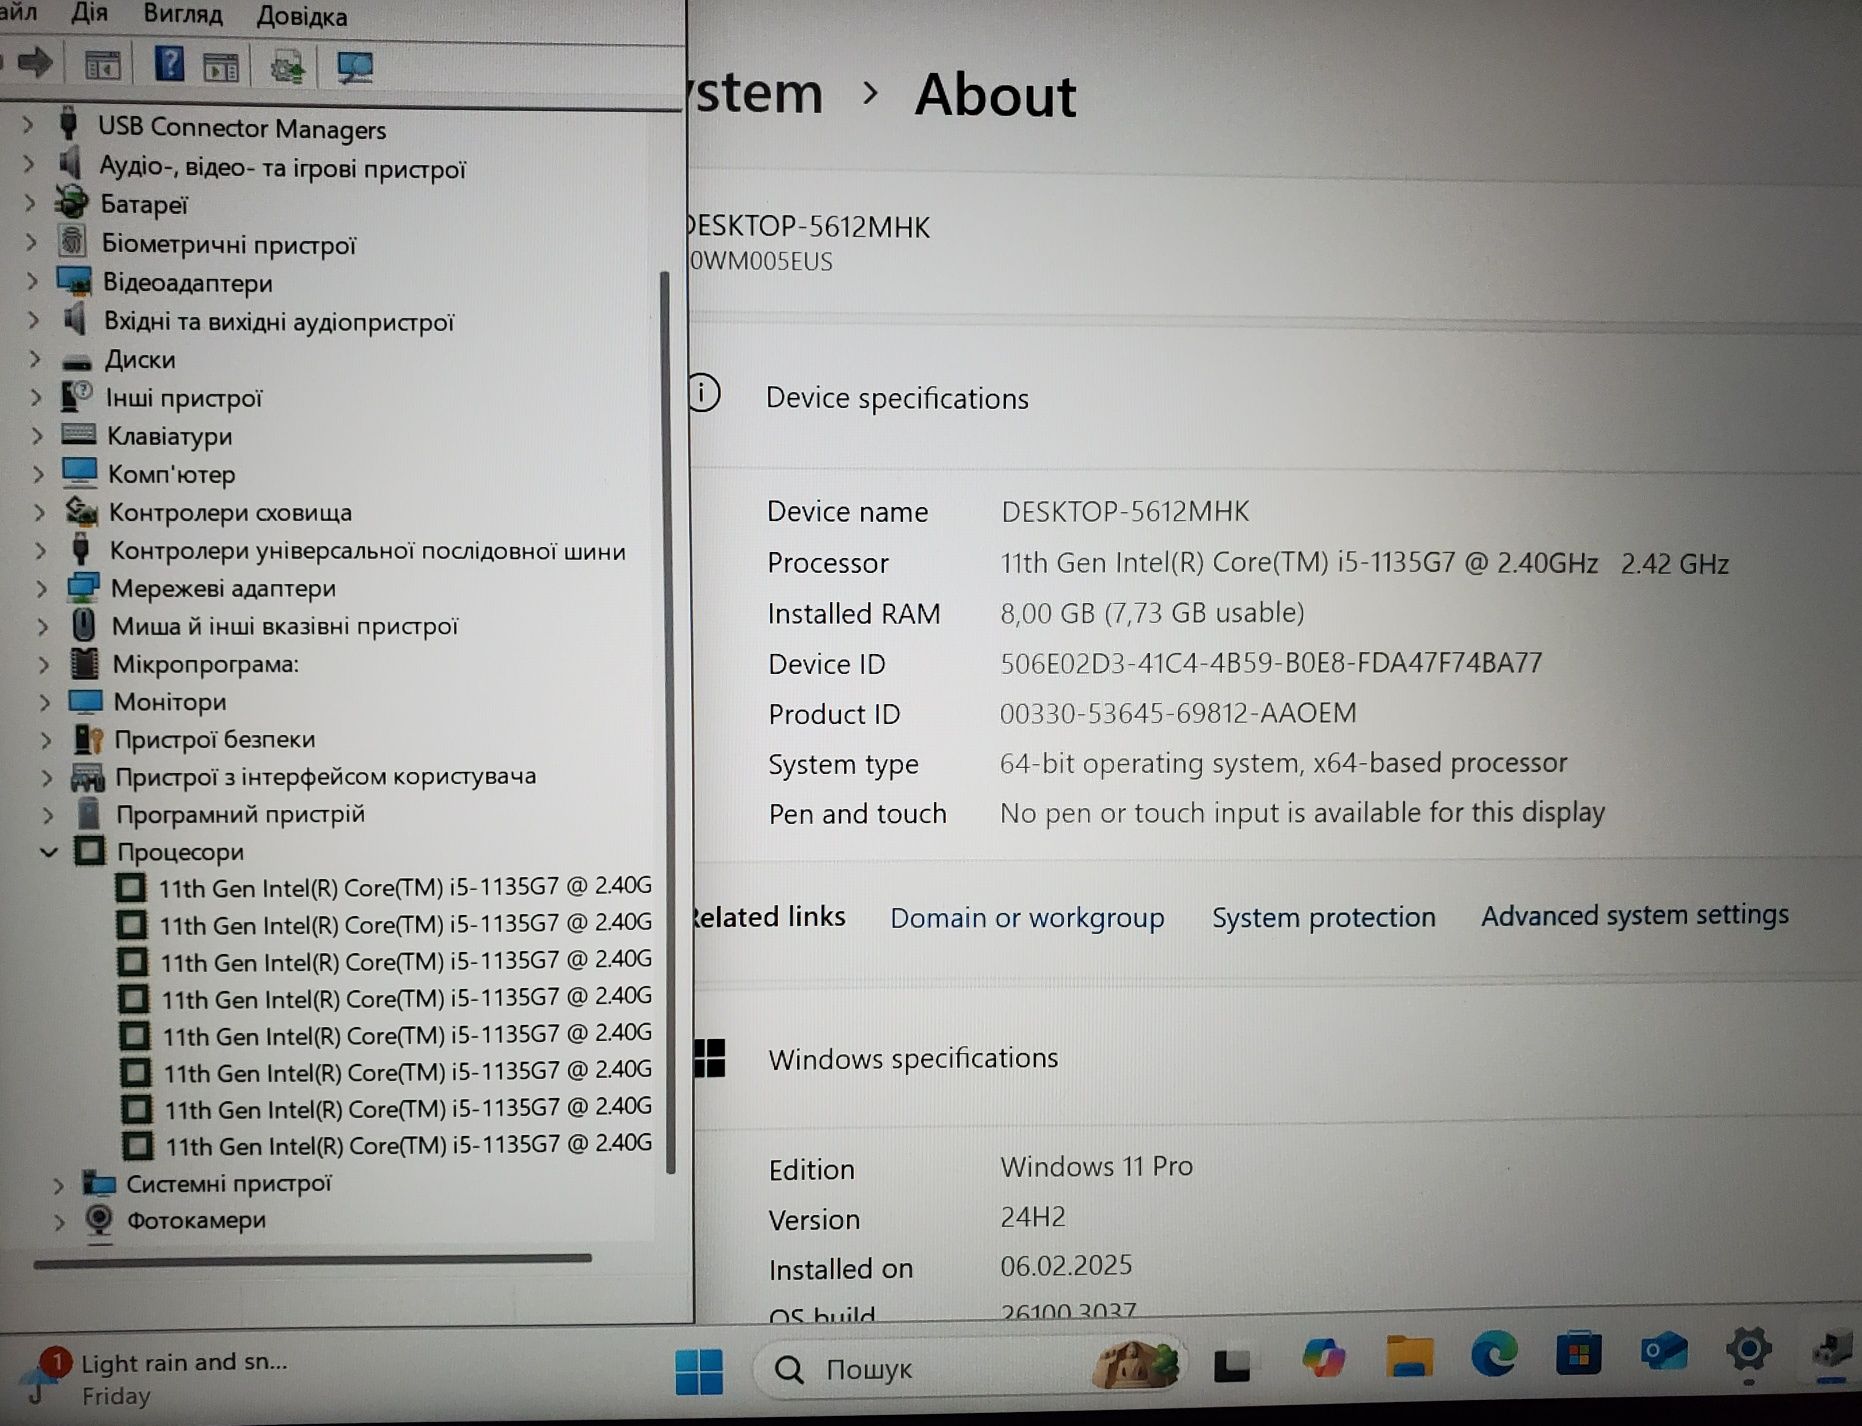The width and height of the screenshot is (1862, 1426).
Task: Expand the Диски category
Action: [34, 359]
